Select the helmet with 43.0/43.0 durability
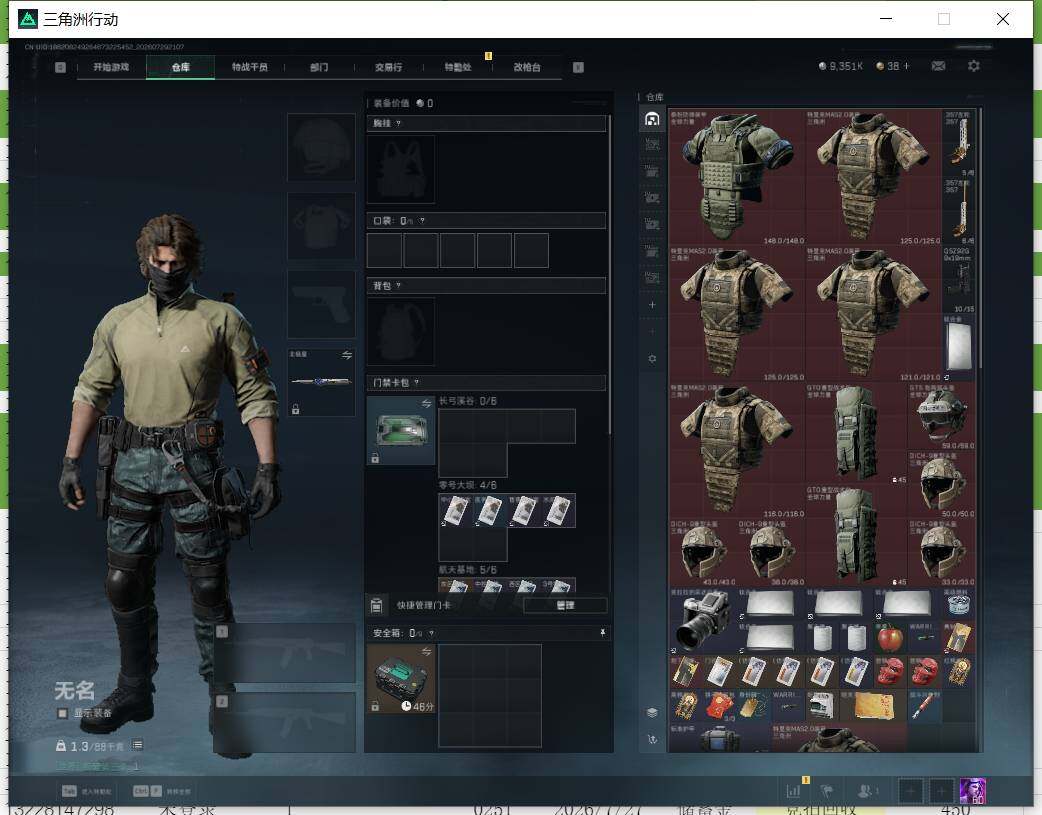The width and height of the screenshot is (1042, 815). coord(703,552)
